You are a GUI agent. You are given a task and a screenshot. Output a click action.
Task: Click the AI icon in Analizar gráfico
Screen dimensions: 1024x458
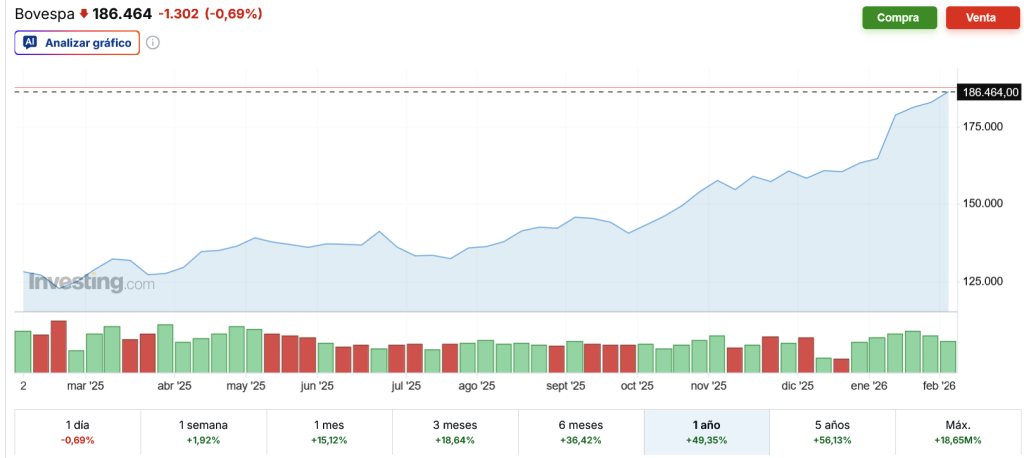29,43
